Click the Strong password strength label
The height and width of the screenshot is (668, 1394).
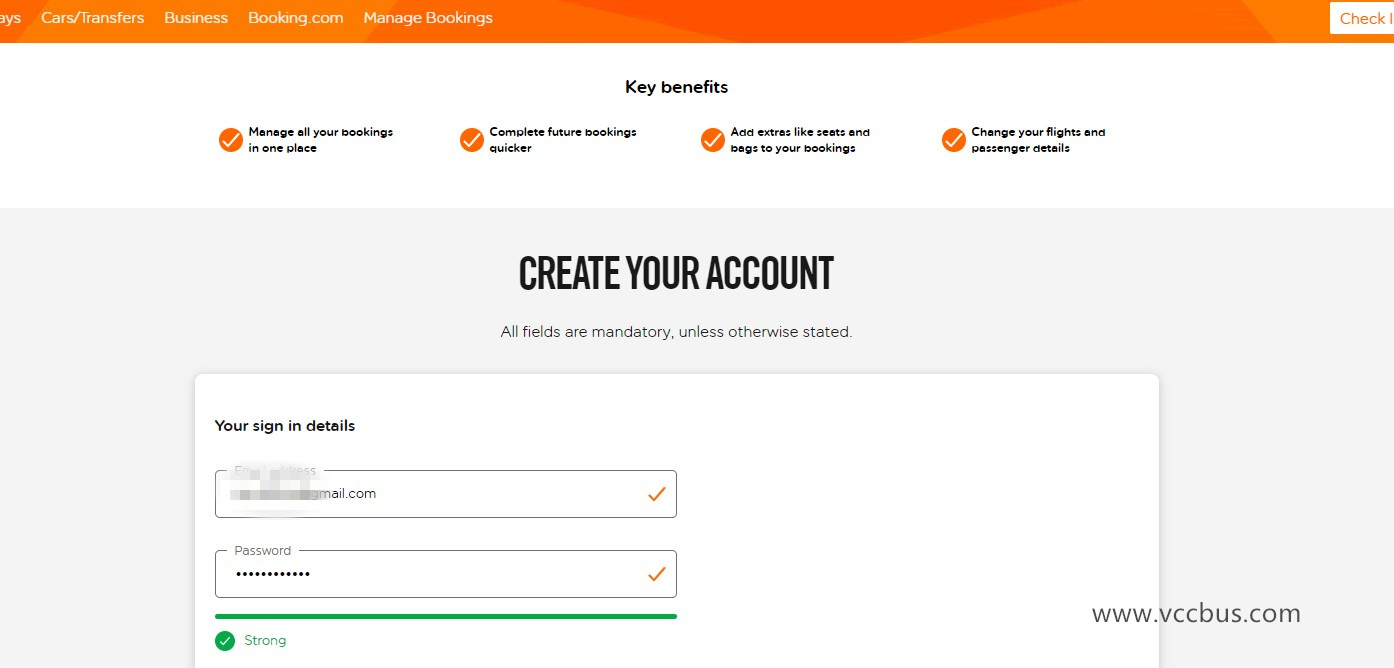(x=265, y=641)
